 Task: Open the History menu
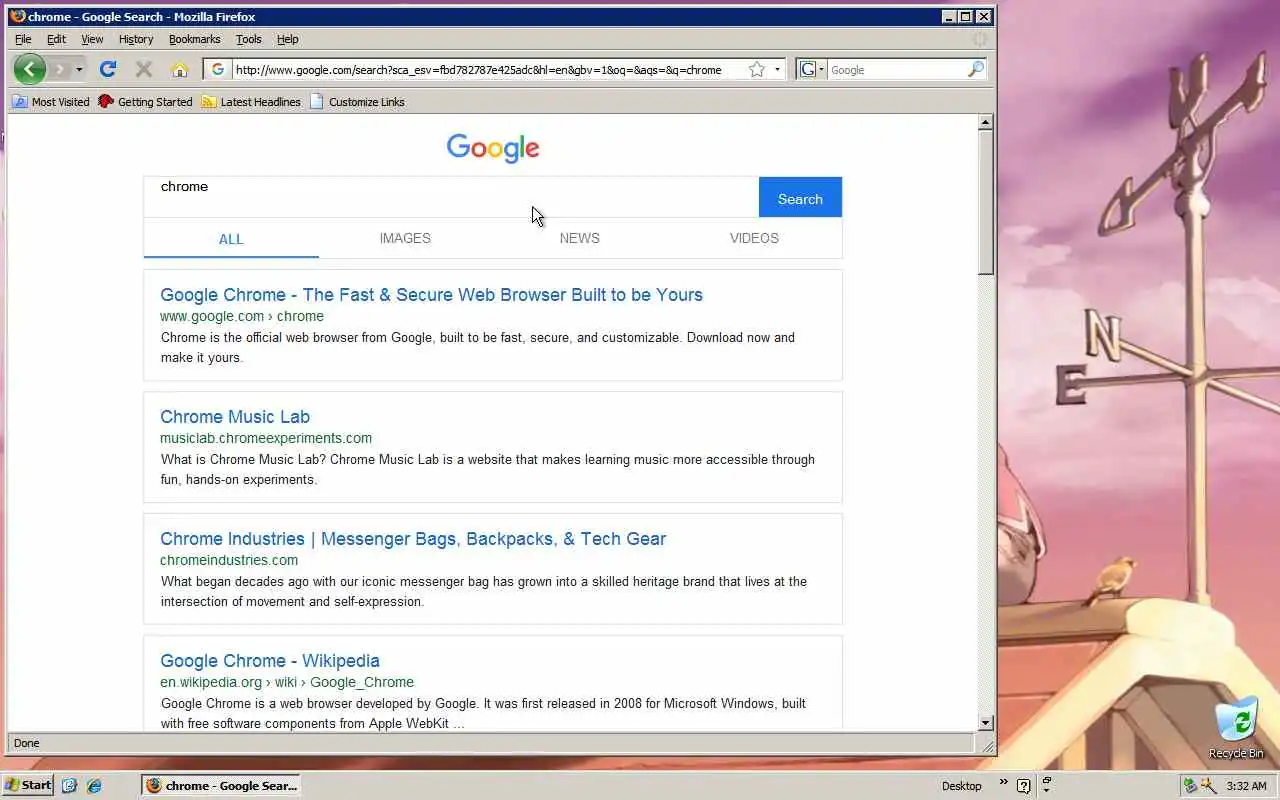(x=136, y=39)
